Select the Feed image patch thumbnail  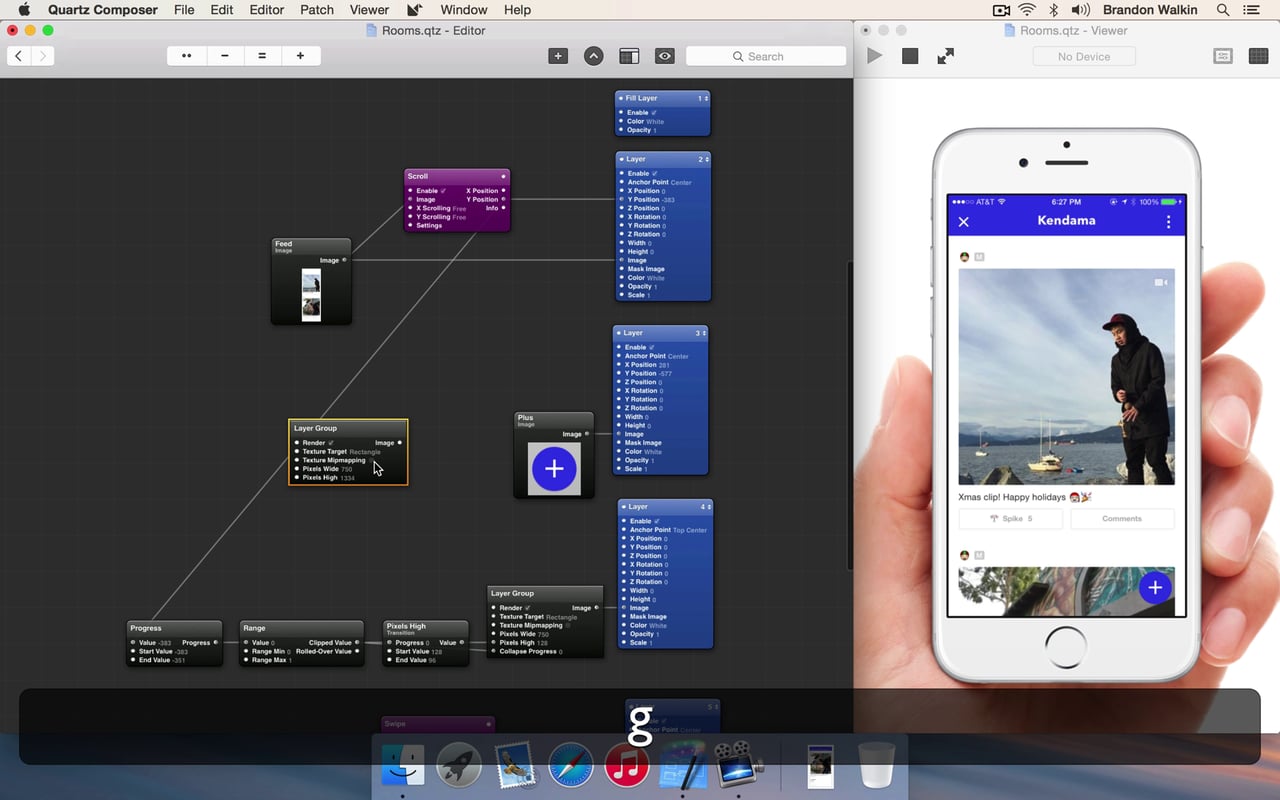coord(311,294)
